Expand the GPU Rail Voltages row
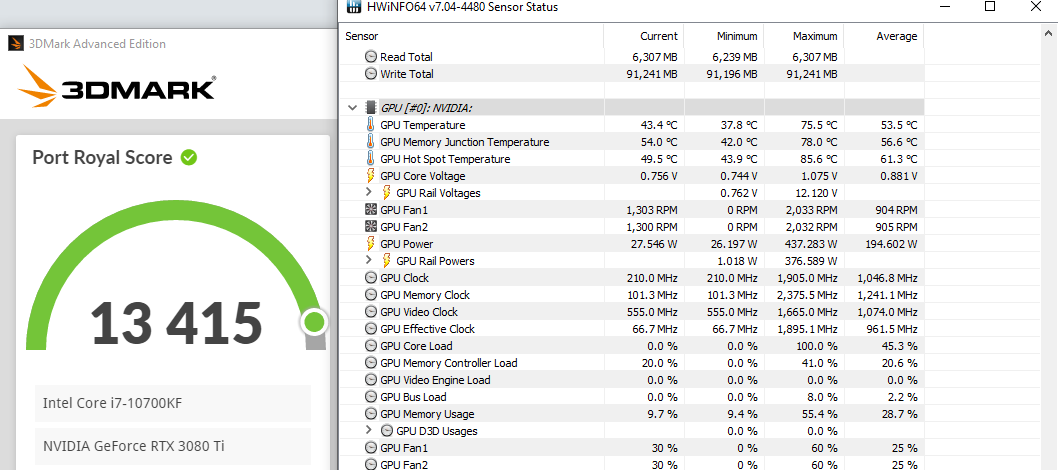This screenshot has width=1058, height=470. click(x=368, y=193)
